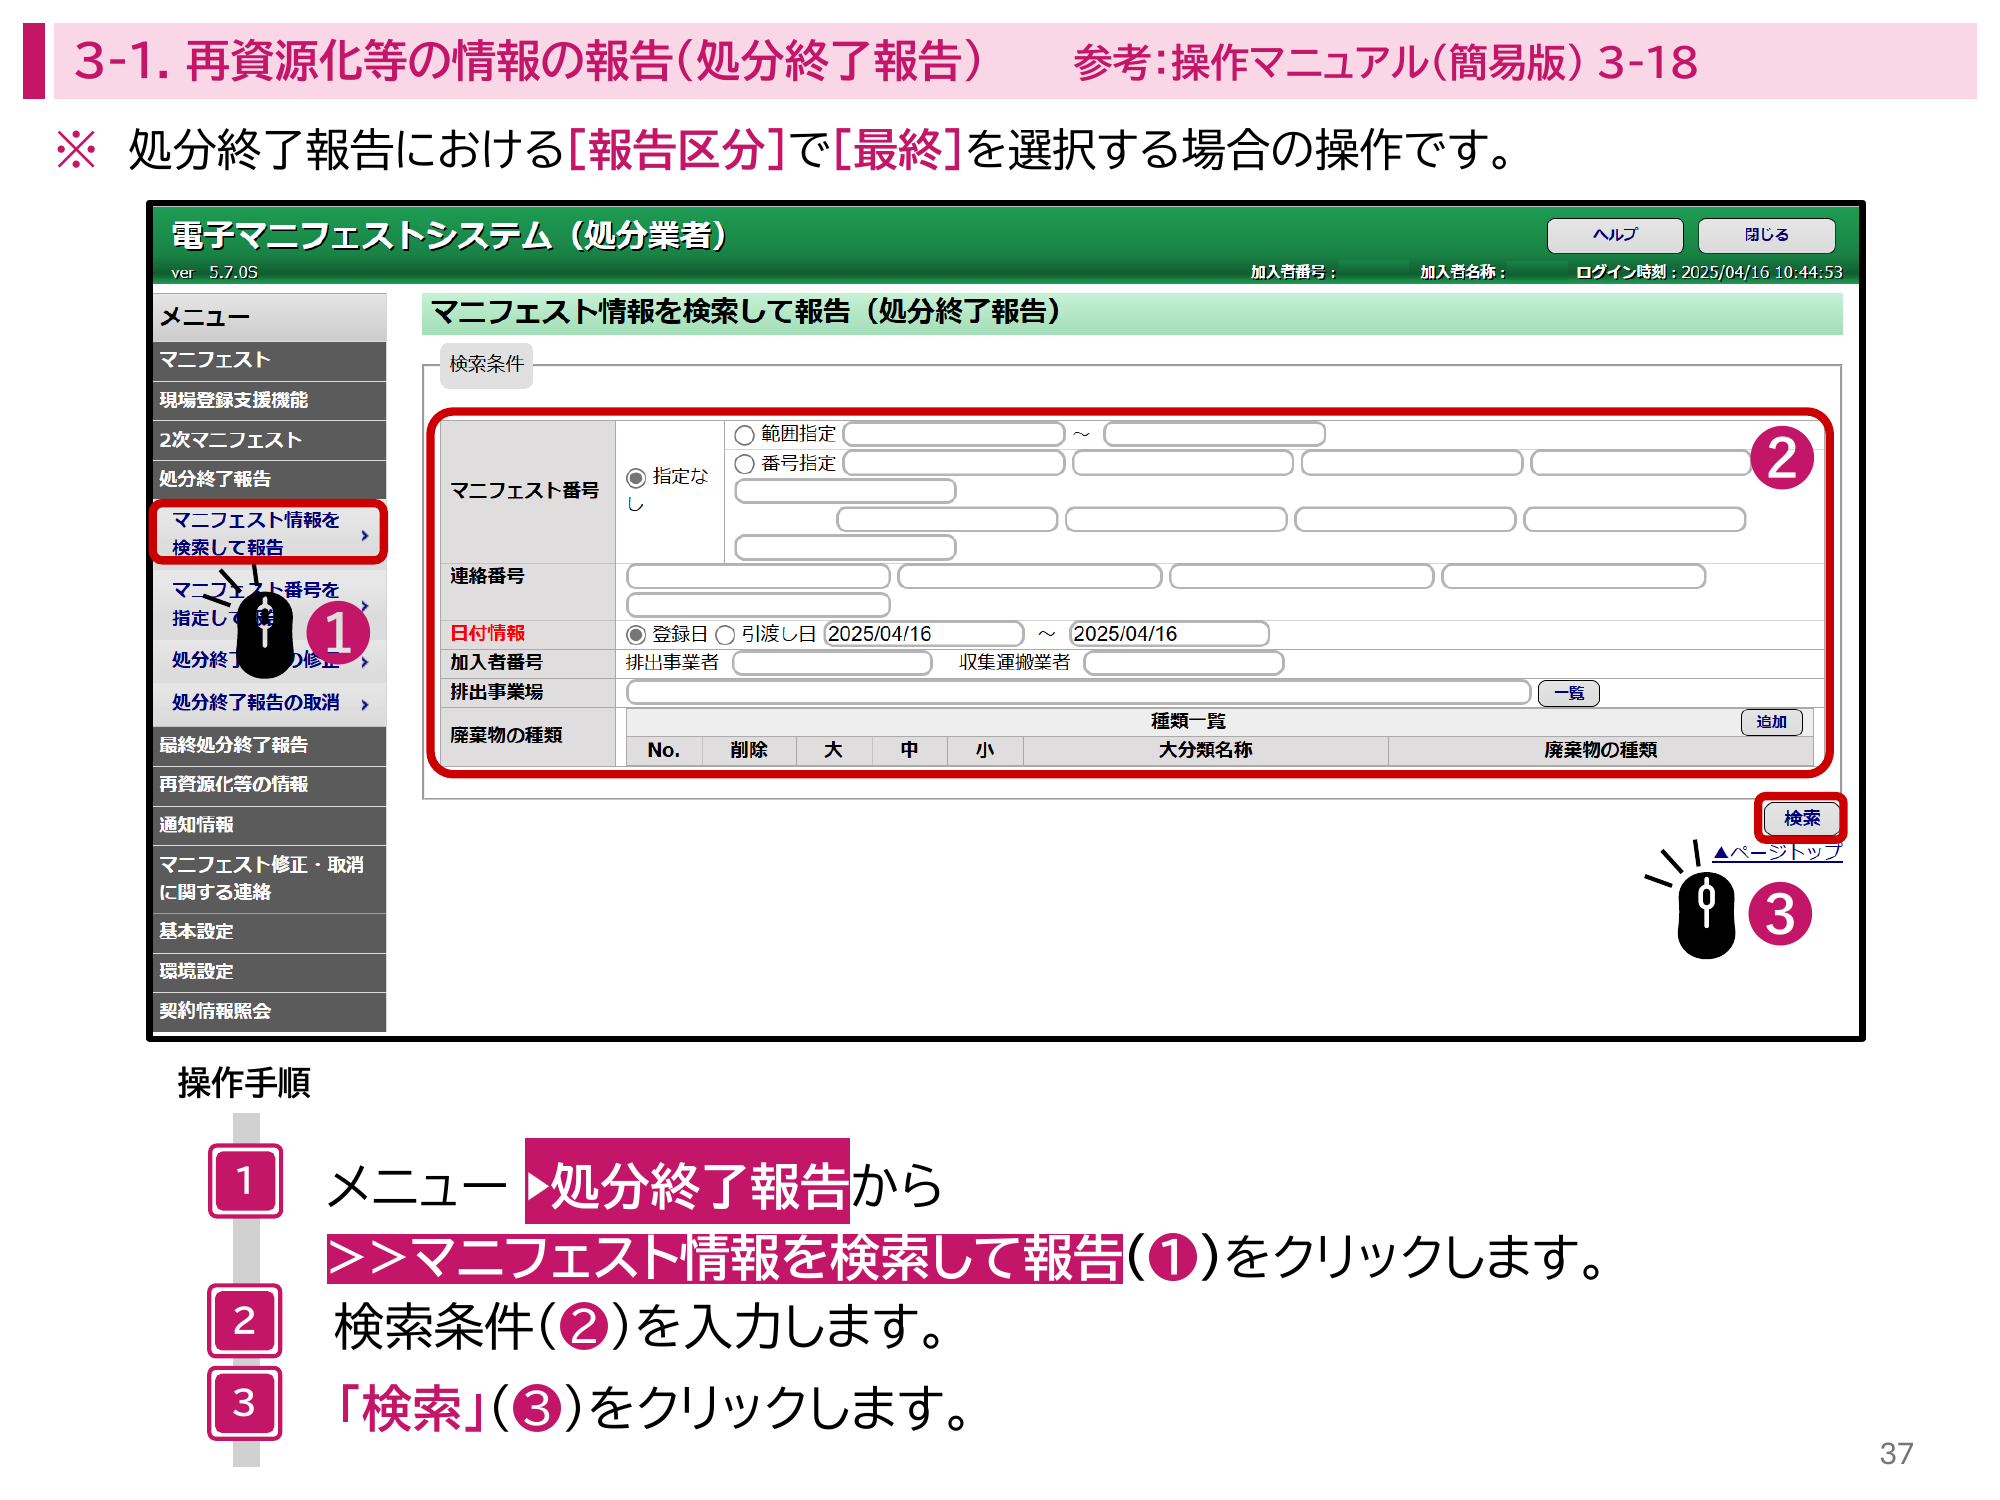Click the 一覧 button beside 排出事業場
This screenshot has height=1500, width=2000.
point(1569,693)
